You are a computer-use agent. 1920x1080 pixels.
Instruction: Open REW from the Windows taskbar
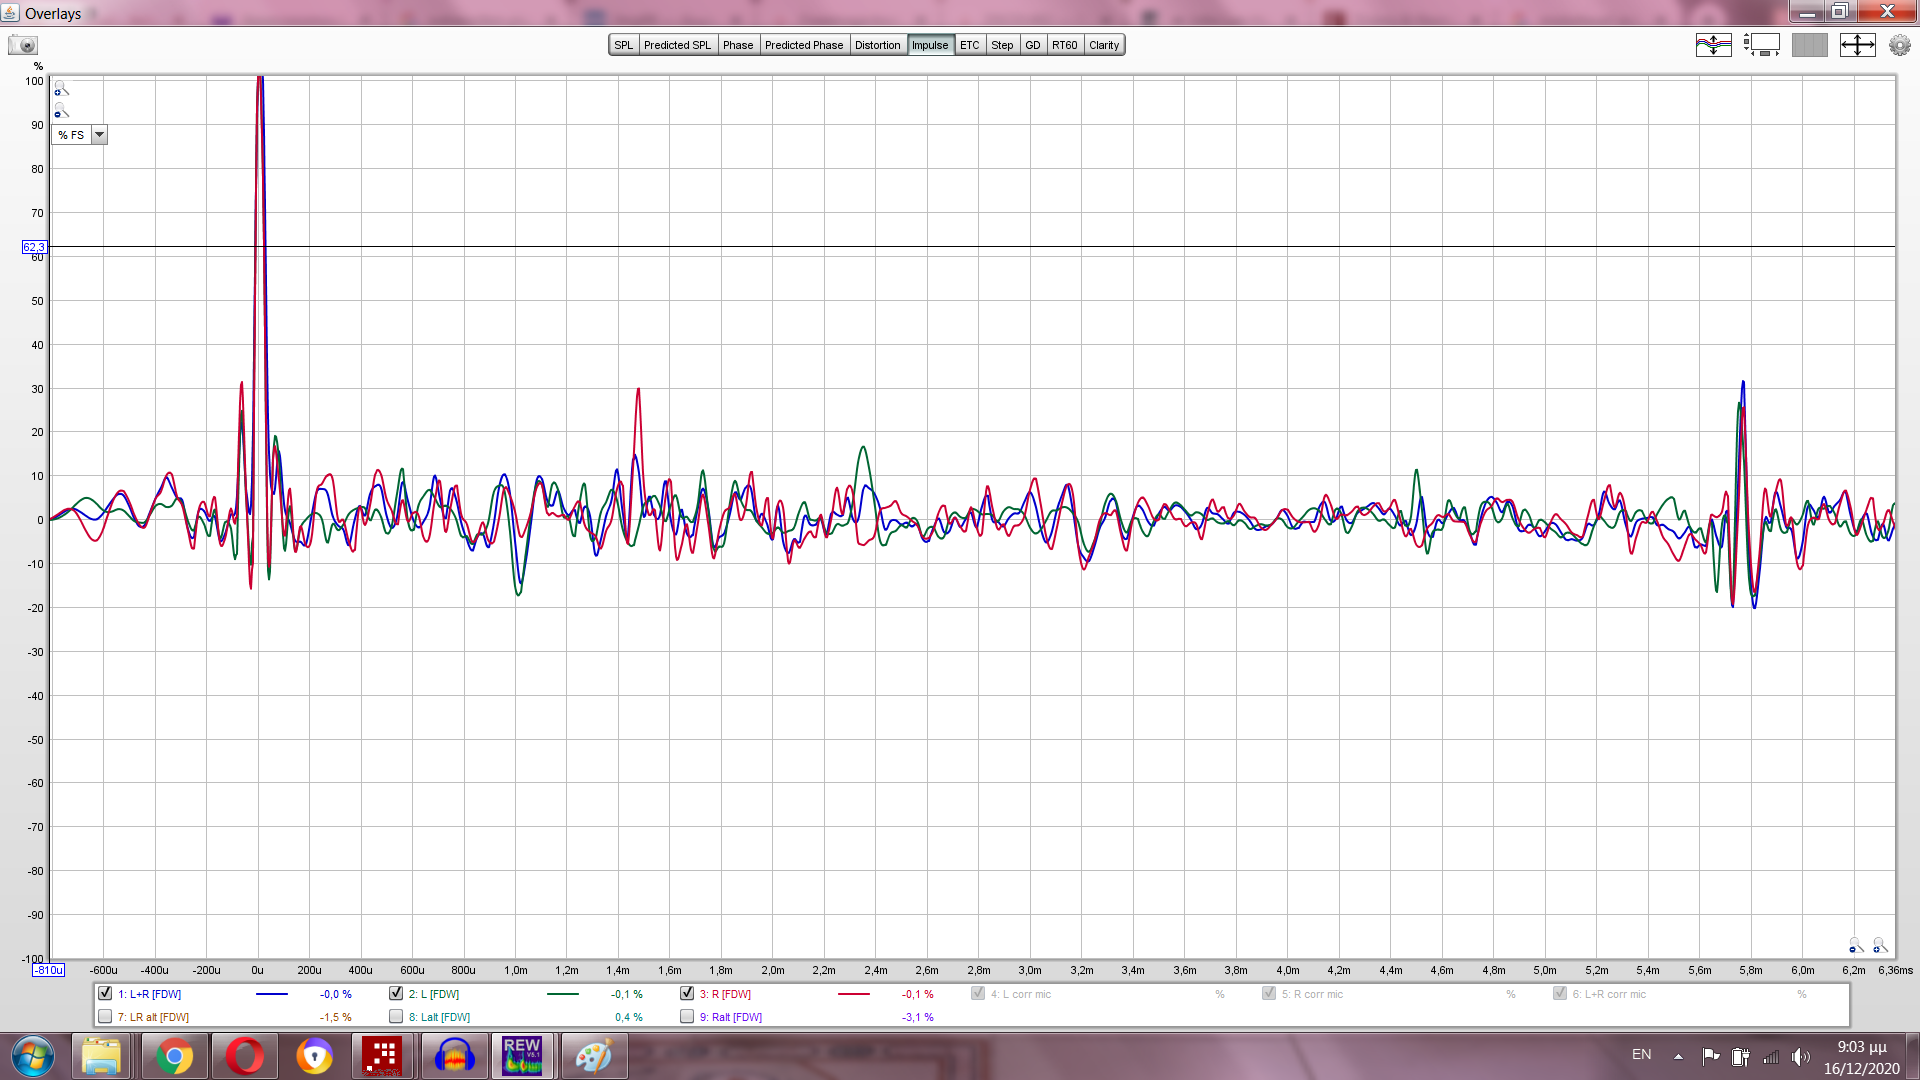[x=522, y=1056]
